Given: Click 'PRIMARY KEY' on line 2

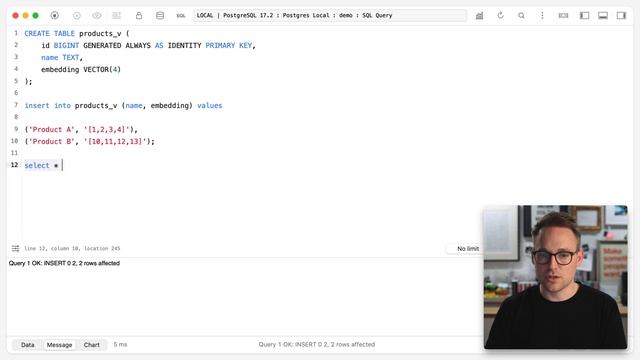Looking at the screenshot, I should [x=229, y=45].
